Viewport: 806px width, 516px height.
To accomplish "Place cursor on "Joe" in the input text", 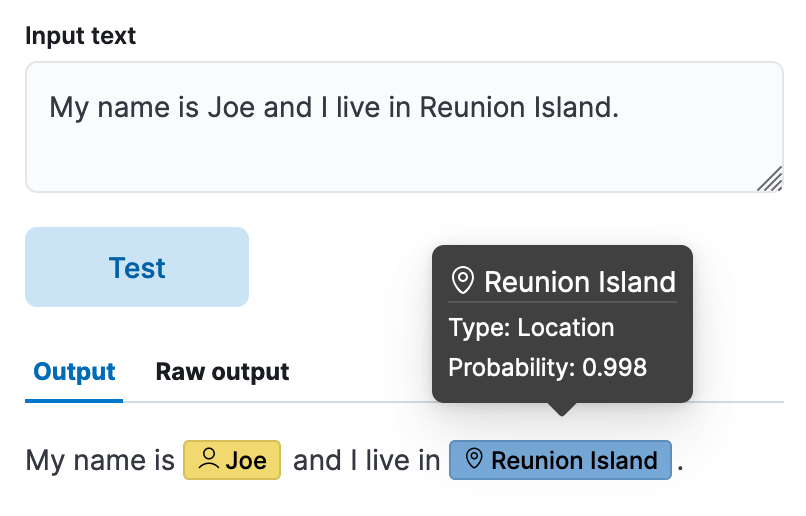I will pos(231,107).
